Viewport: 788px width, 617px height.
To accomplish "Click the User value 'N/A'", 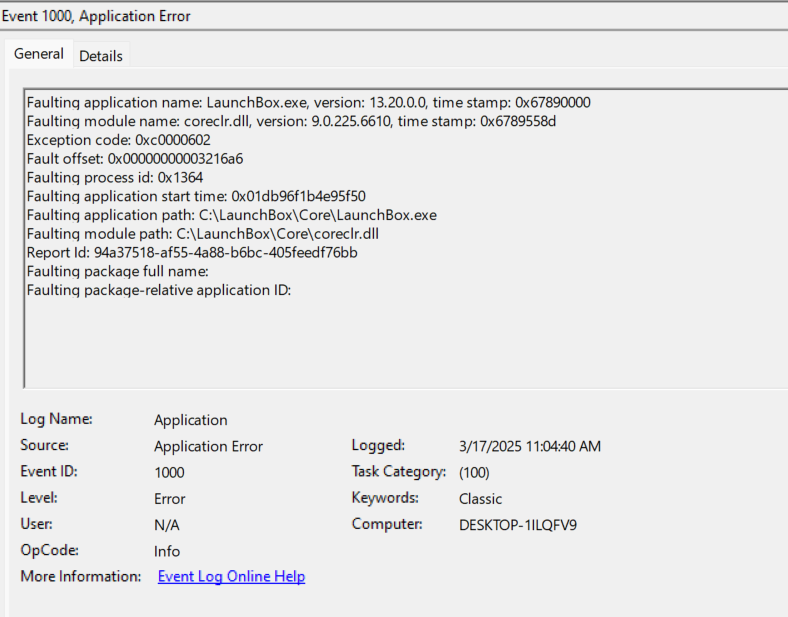I will tap(167, 525).
